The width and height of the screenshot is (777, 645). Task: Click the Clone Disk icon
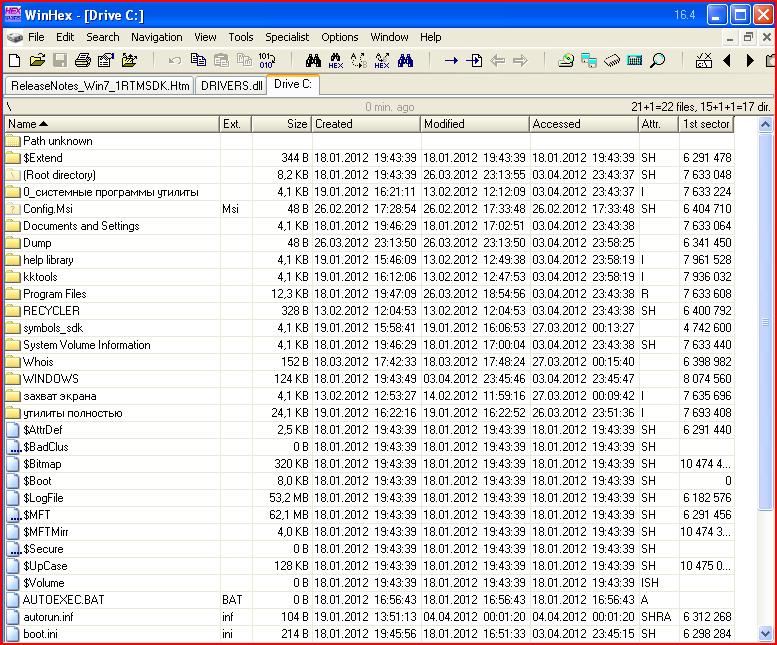pos(589,61)
